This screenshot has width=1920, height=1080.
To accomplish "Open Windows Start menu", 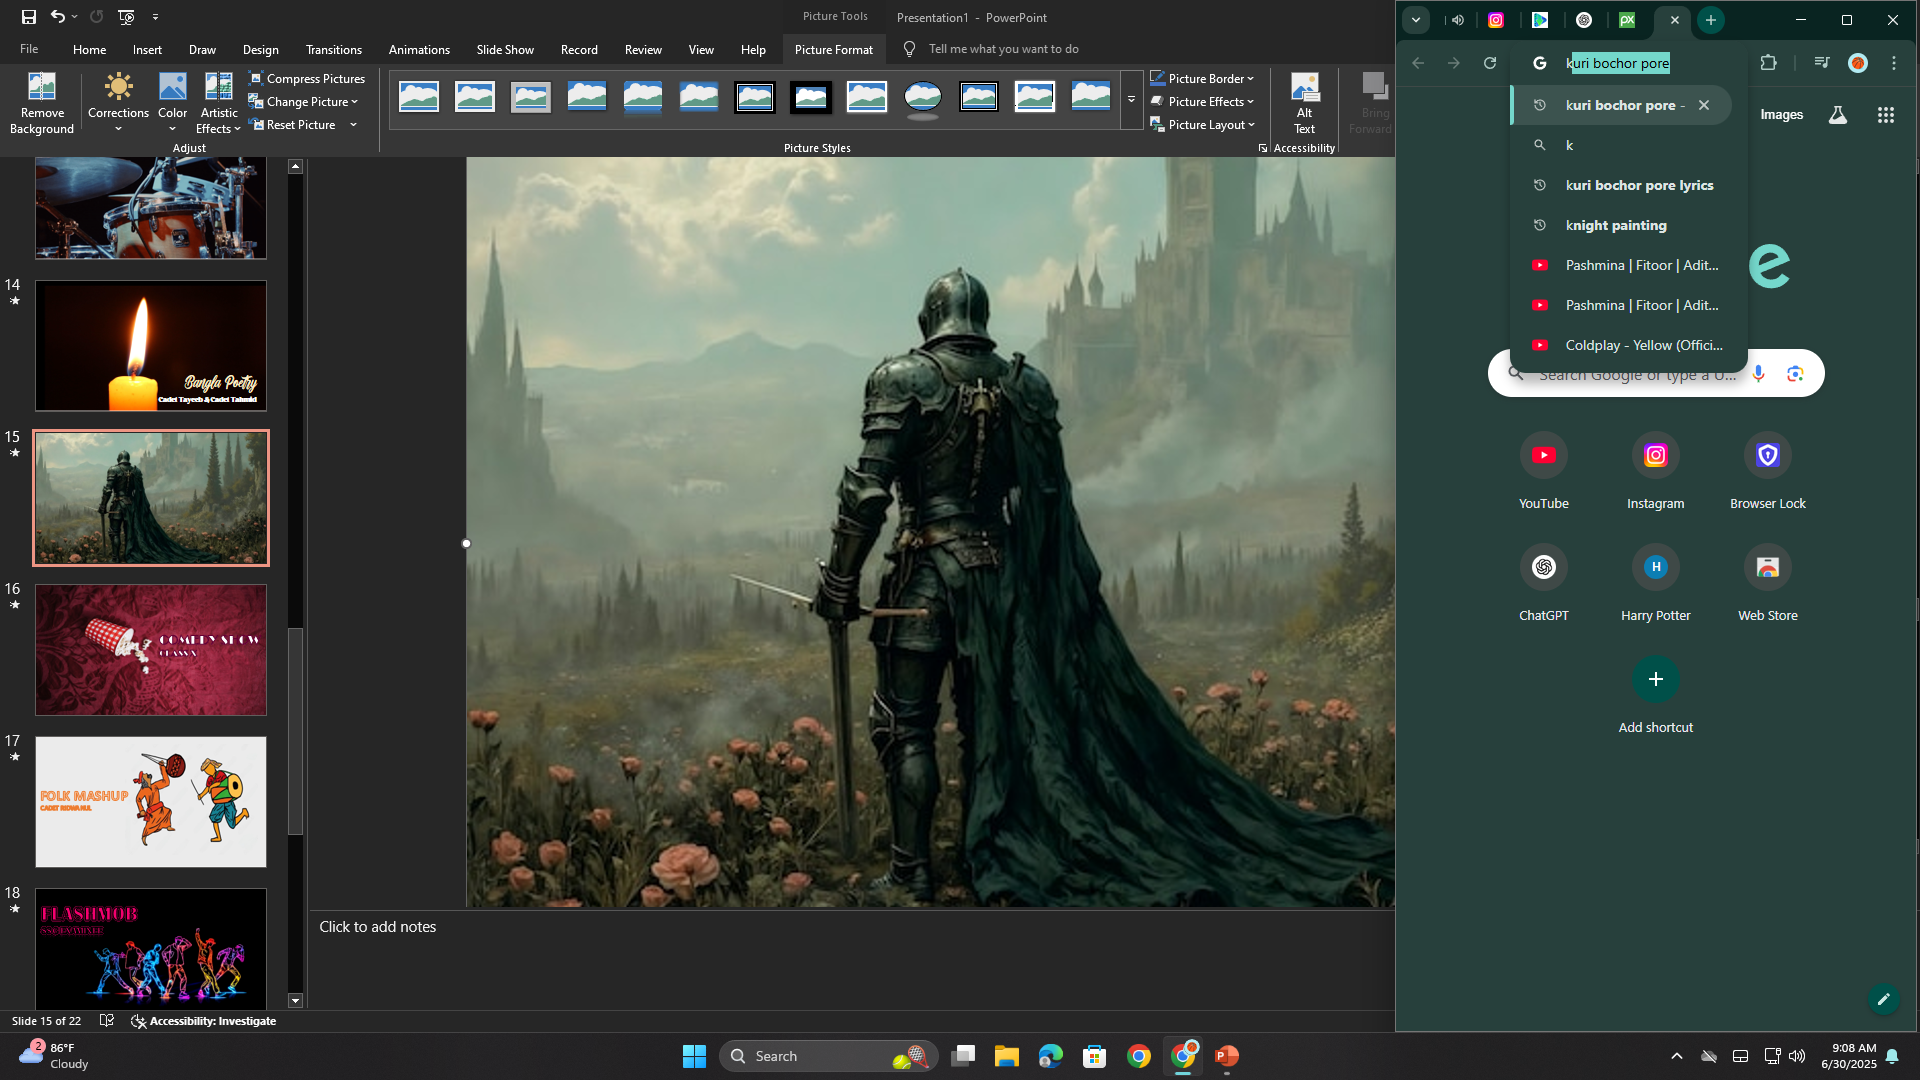I will point(694,1056).
